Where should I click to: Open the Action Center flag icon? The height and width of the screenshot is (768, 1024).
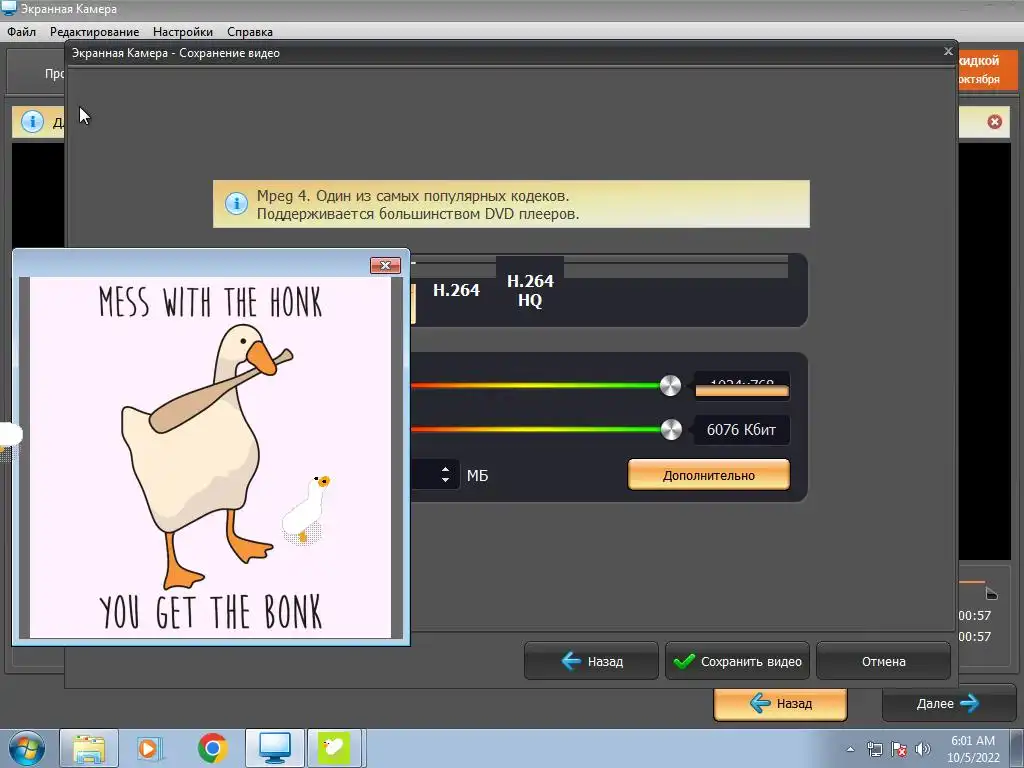coord(899,749)
